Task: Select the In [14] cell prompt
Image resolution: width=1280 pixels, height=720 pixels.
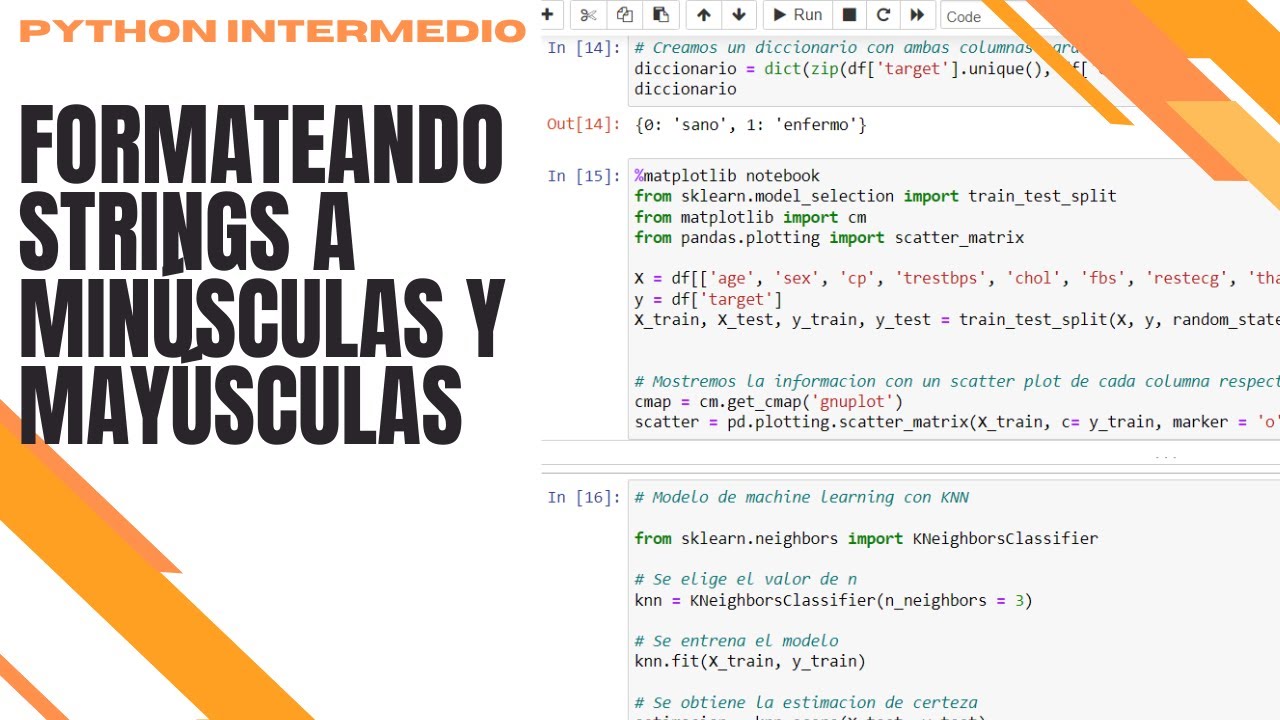Action: pos(584,48)
